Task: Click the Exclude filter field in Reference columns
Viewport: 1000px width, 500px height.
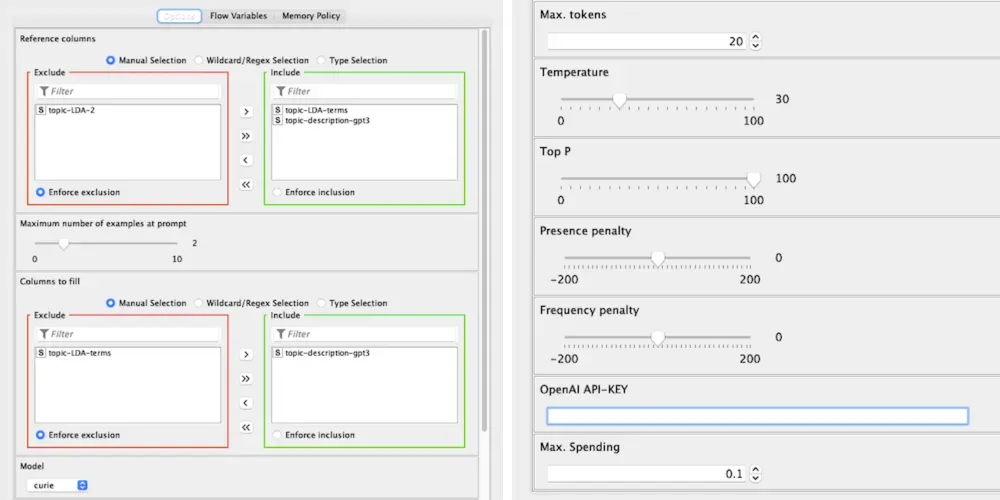Action: click(x=128, y=91)
